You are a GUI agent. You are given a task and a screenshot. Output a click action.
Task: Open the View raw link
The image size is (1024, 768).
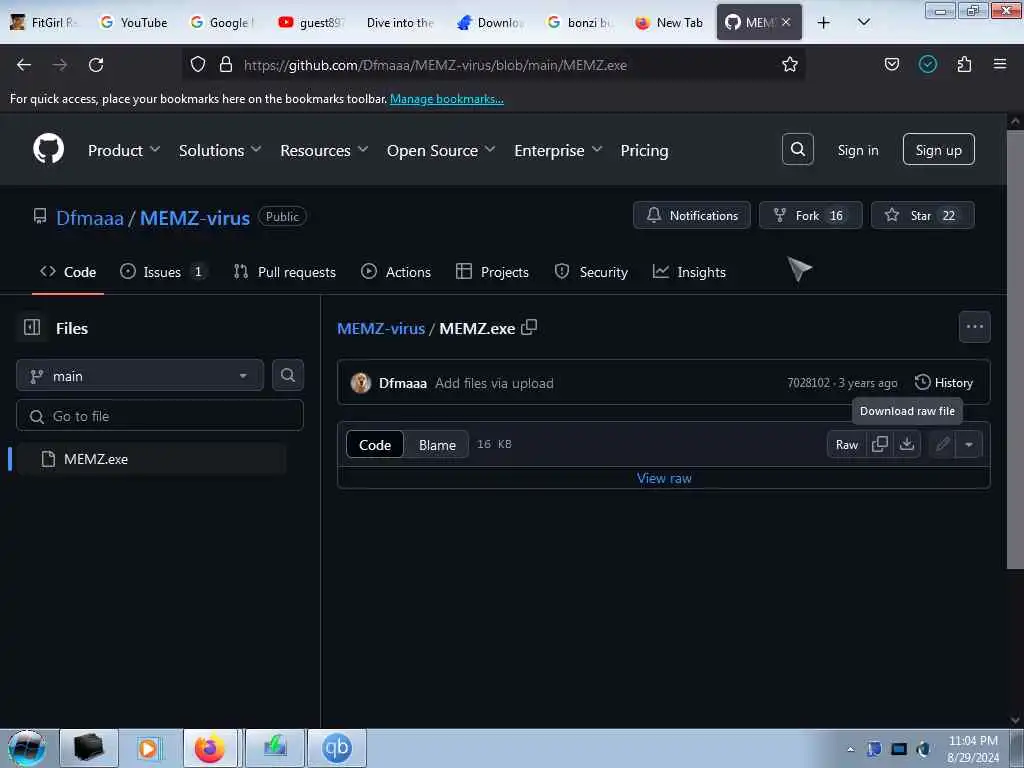664,478
